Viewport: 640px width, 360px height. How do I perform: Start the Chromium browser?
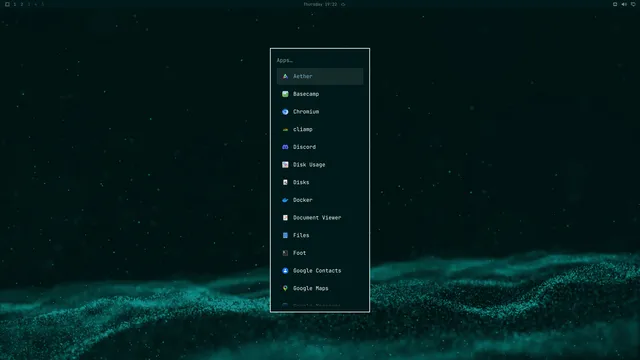[320, 111]
